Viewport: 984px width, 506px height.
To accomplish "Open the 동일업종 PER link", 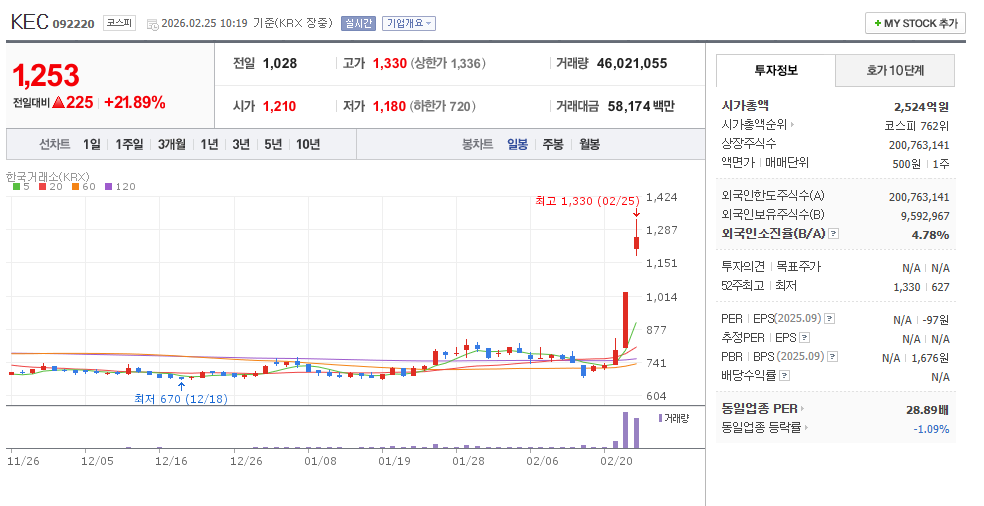I will click(763, 409).
